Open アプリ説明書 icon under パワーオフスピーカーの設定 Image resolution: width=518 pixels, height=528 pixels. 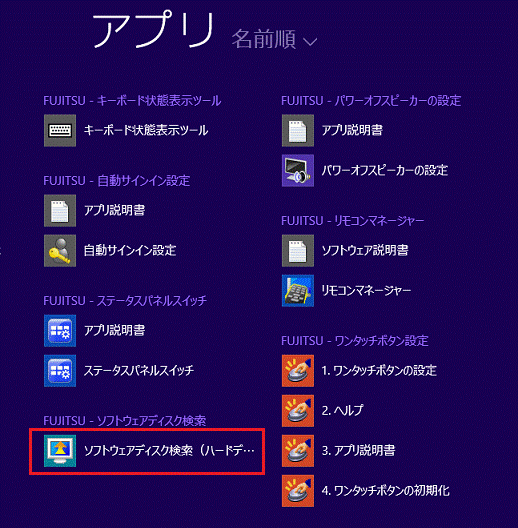click(298, 130)
